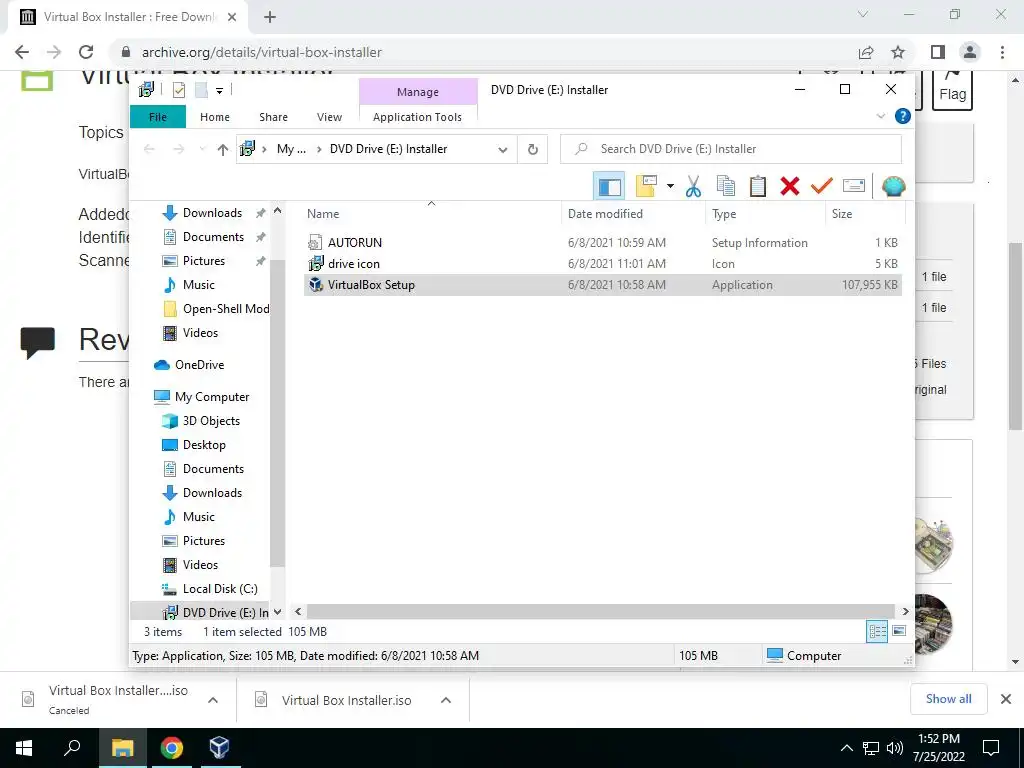Screen dimensions: 1024x768
Task: Select OneDrive in navigation pane
Action: point(199,364)
